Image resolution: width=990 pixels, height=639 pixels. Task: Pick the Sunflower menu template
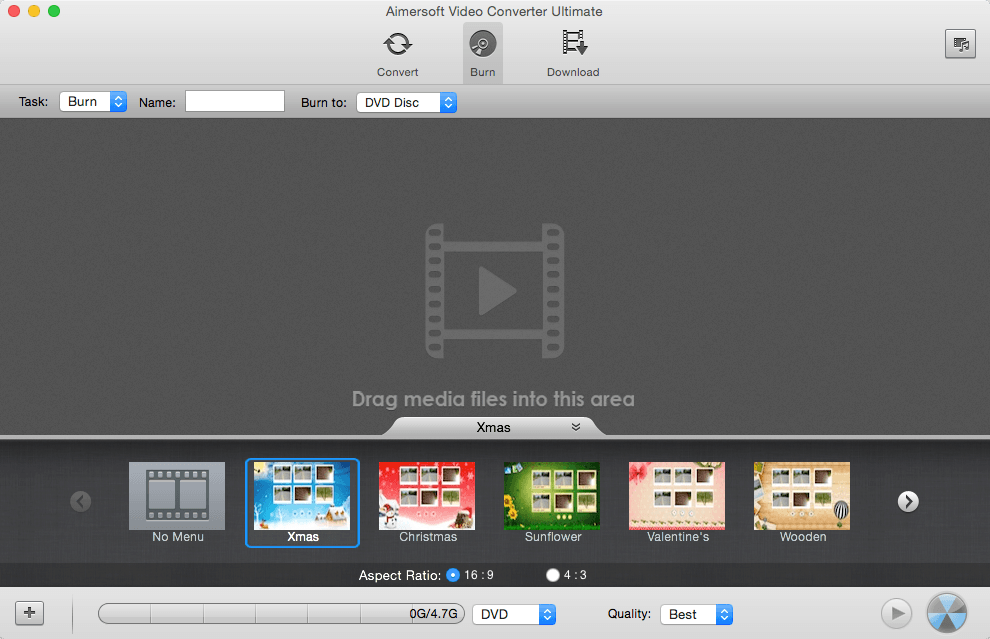click(552, 502)
